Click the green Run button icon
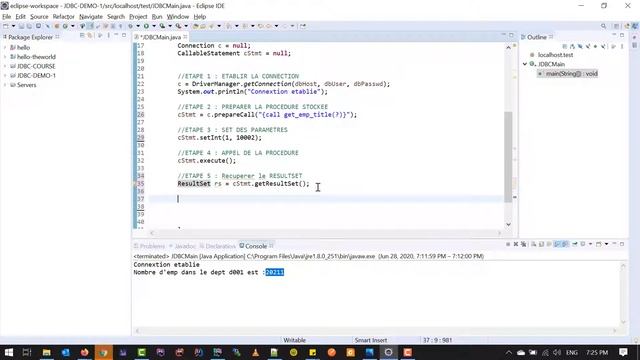640x360 pixels. 146,26
